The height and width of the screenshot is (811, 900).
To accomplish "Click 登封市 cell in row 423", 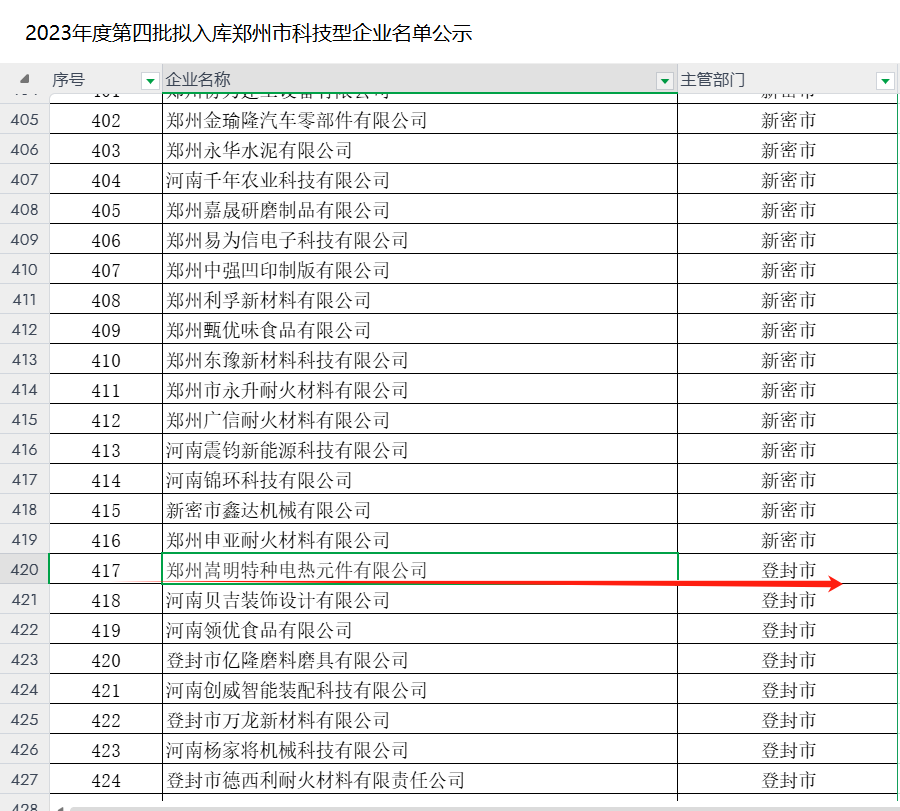I will pos(788,660).
